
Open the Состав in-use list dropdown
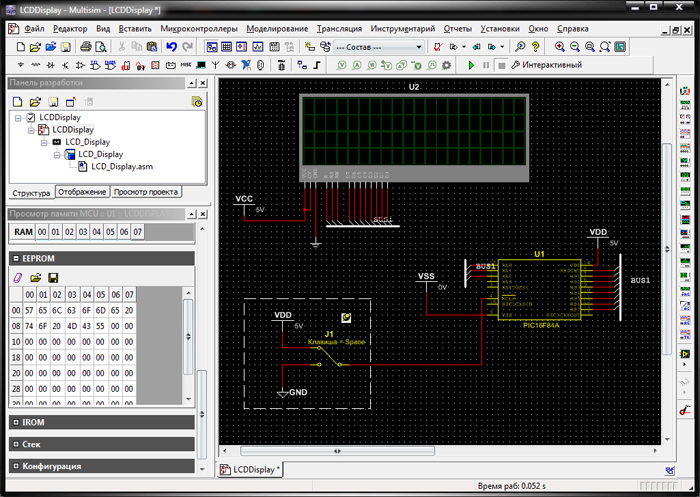click(x=419, y=47)
